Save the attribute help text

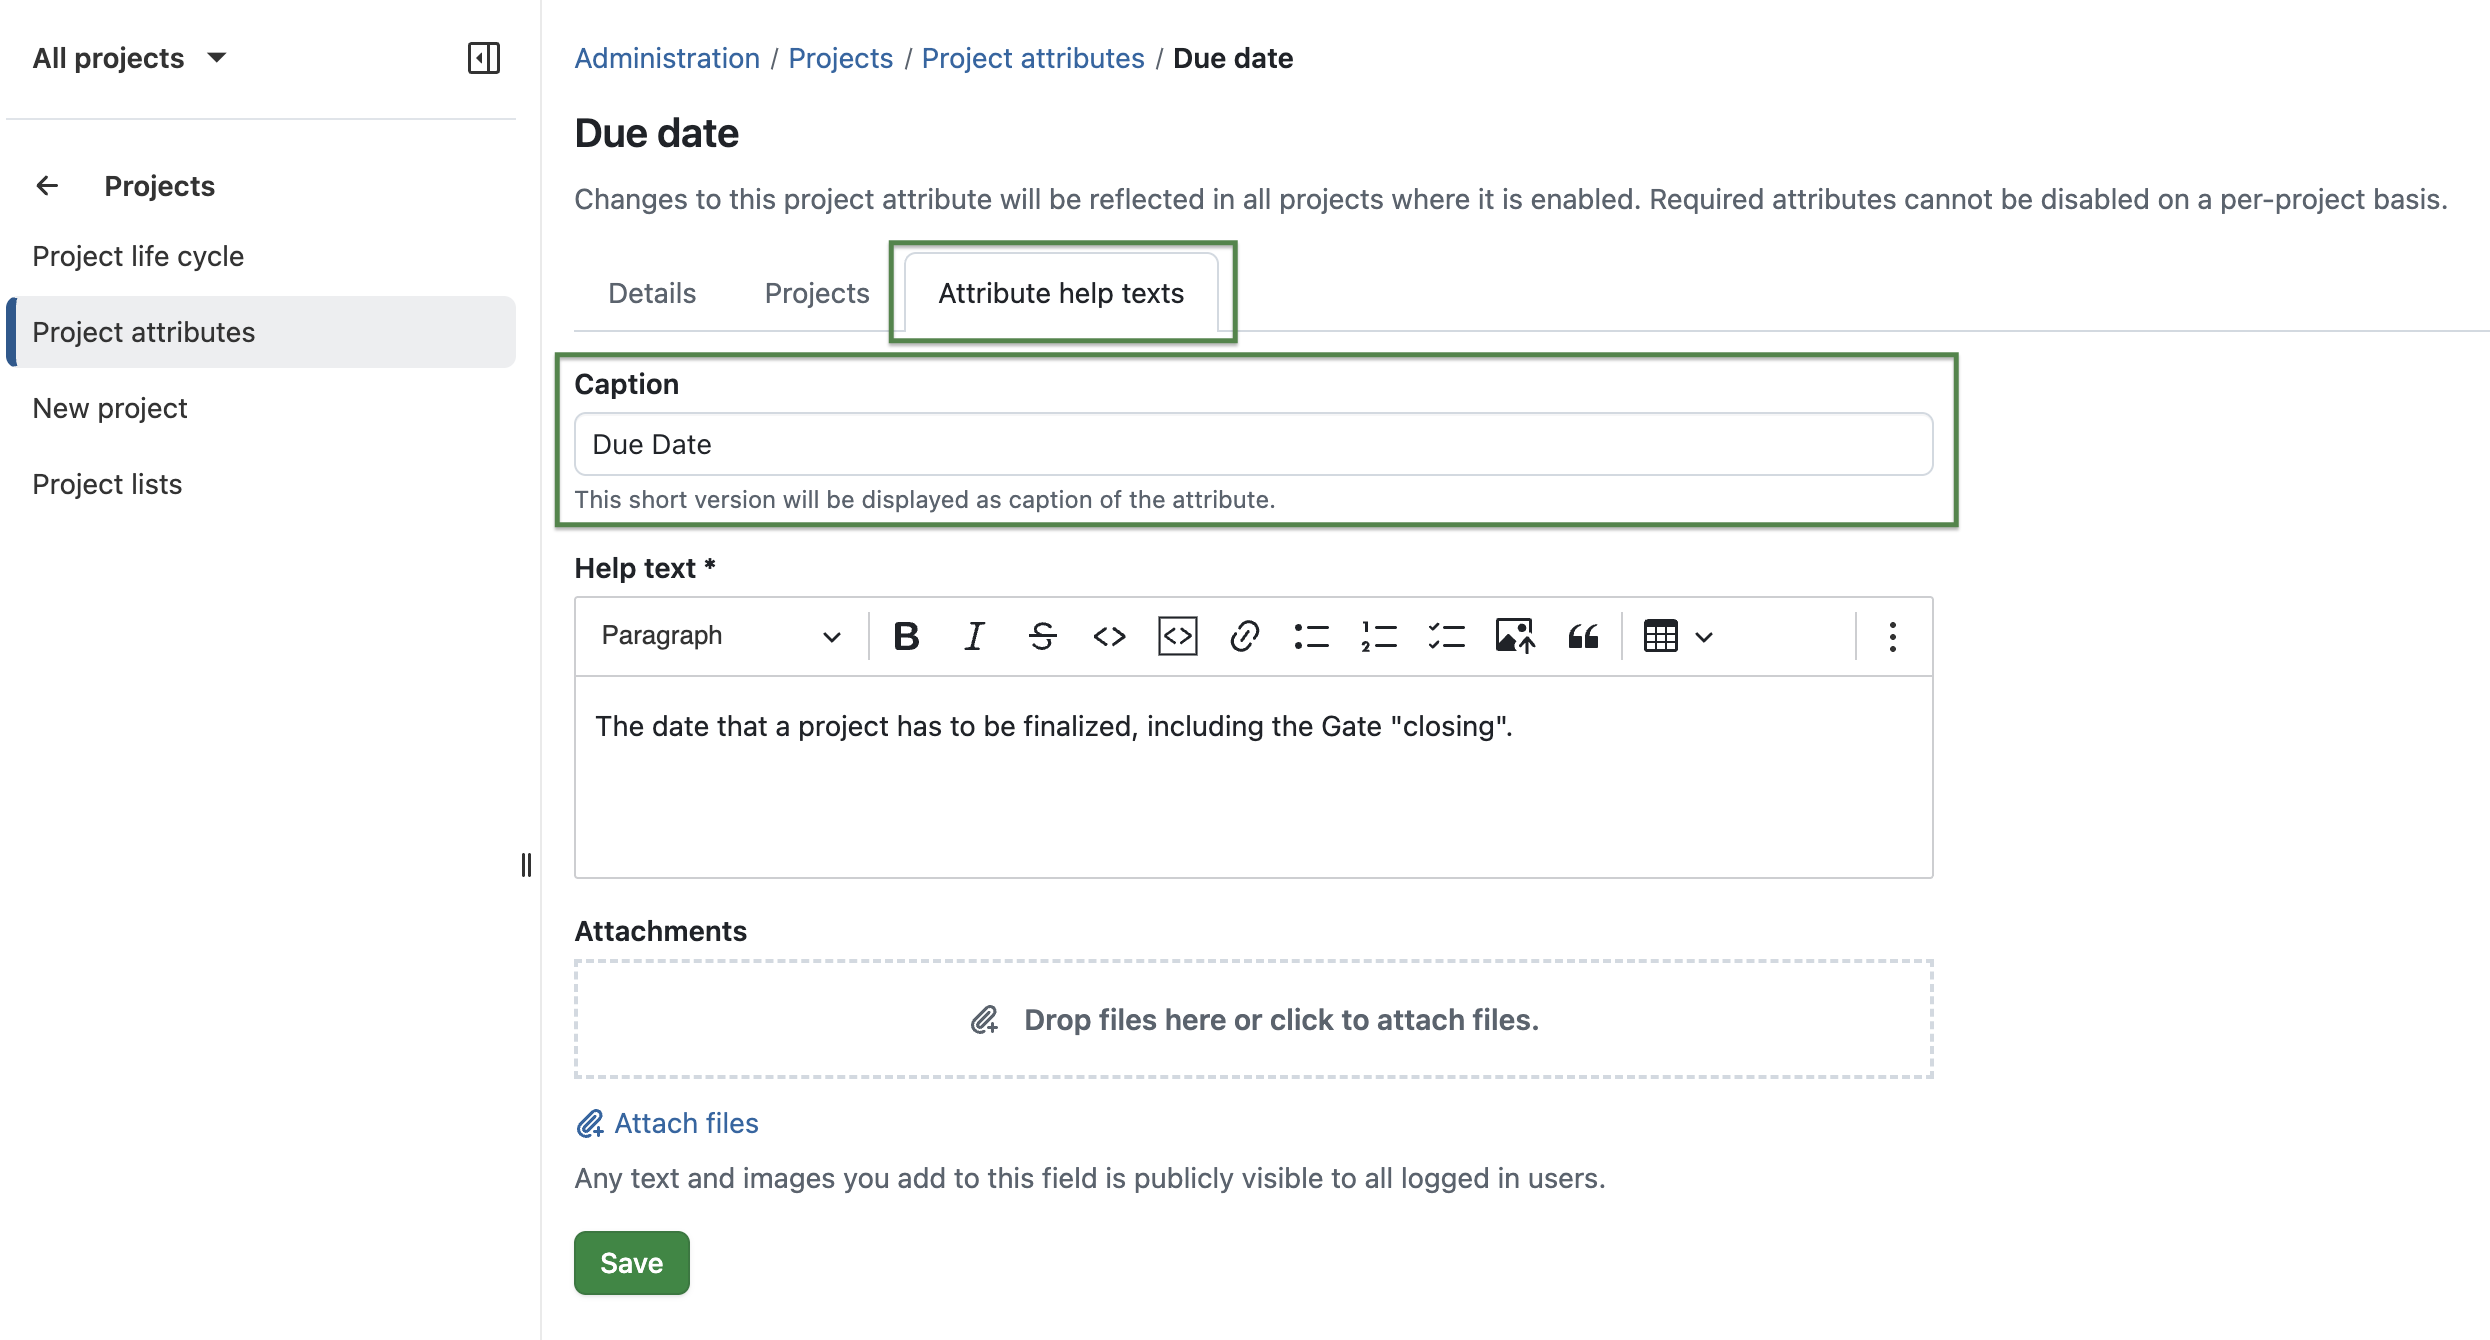coord(631,1262)
